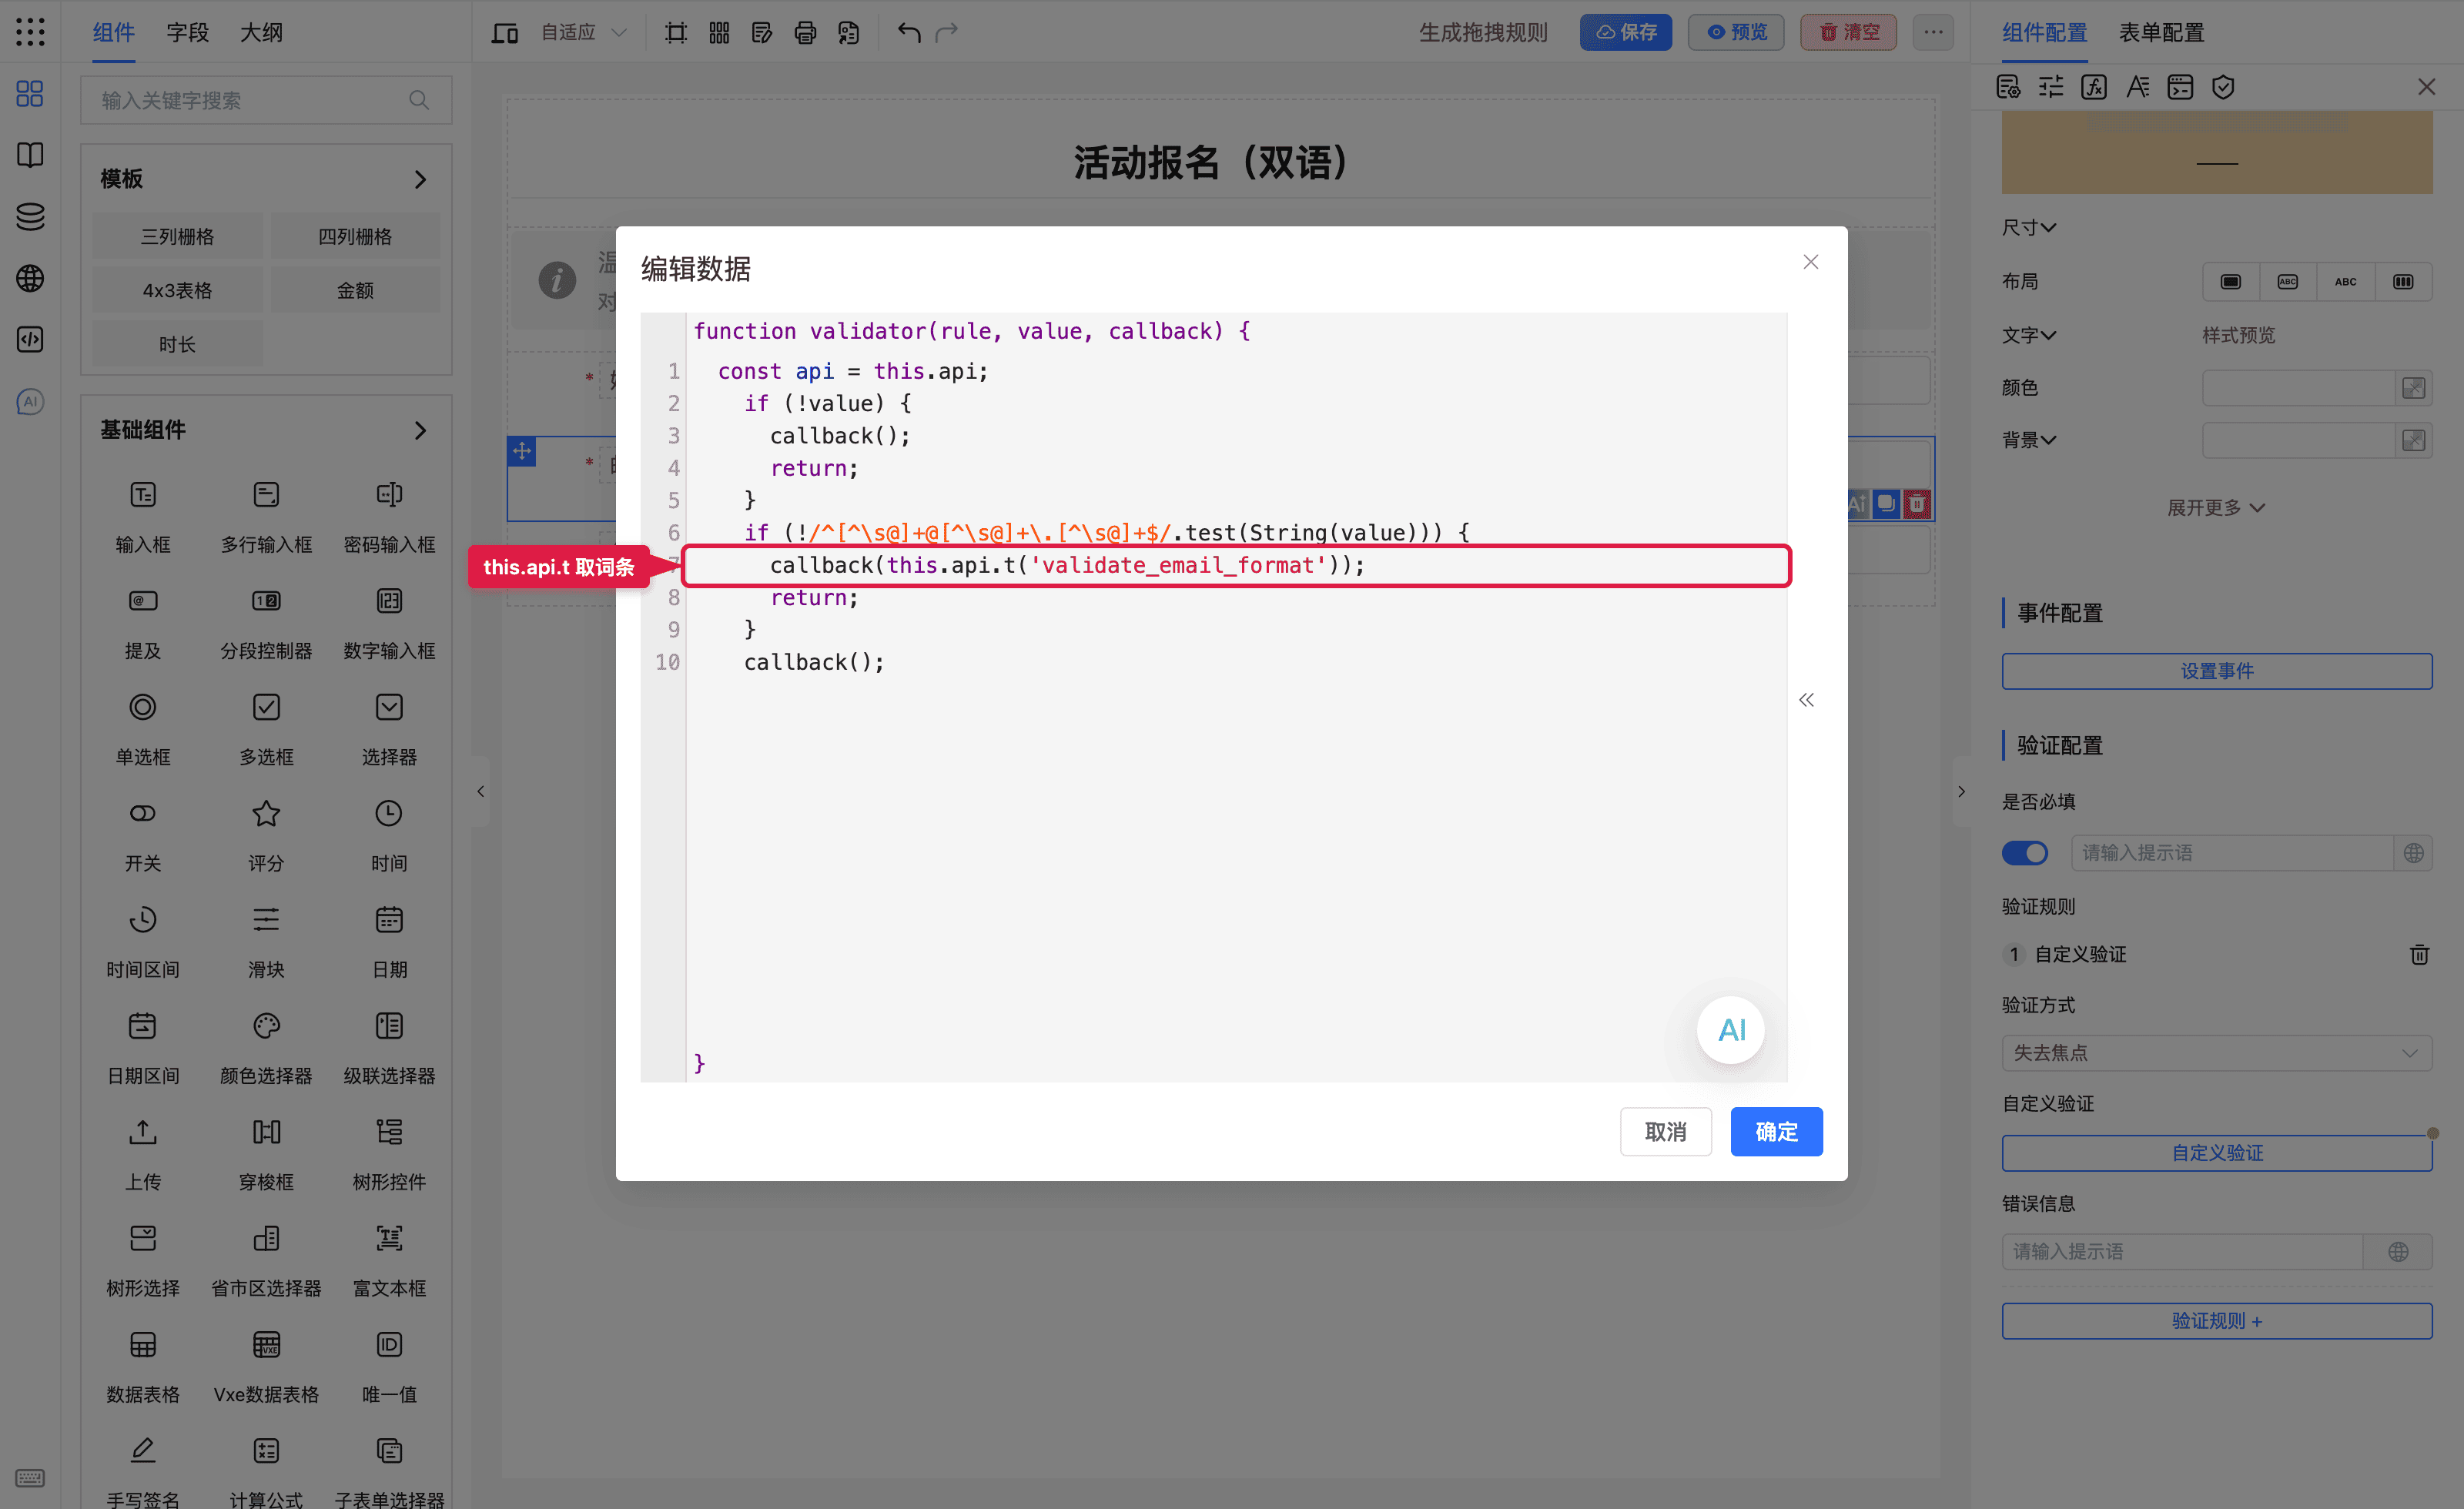Confirm the dialog with 确定
Screen dimensions: 2464x1509
click(1776, 1131)
